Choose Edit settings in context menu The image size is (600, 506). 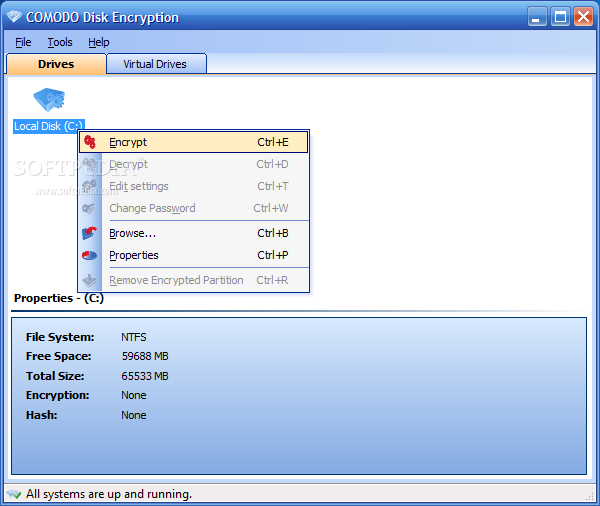[x=194, y=186]
